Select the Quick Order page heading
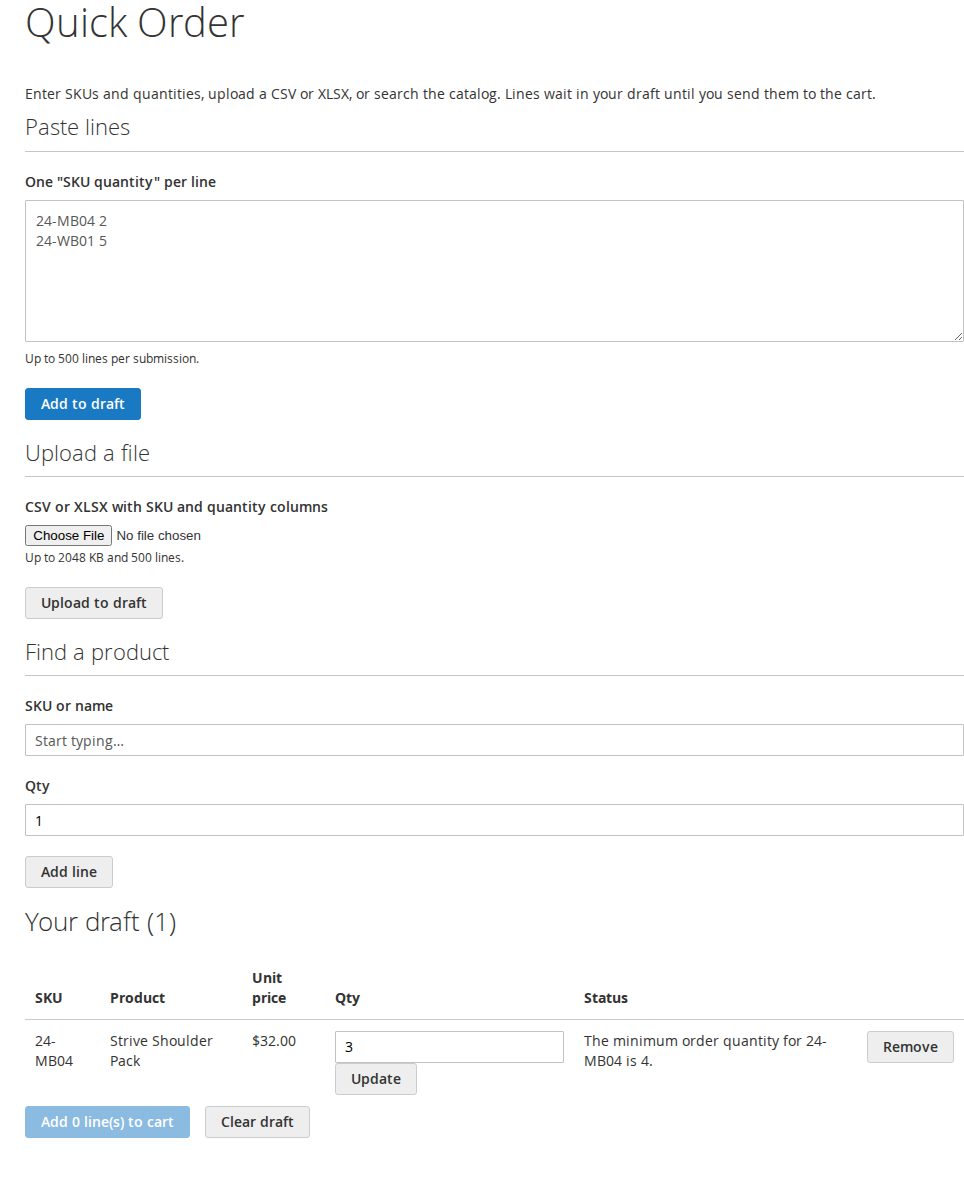This screenshot has height=1178, width=964. (x=134, y=23)
